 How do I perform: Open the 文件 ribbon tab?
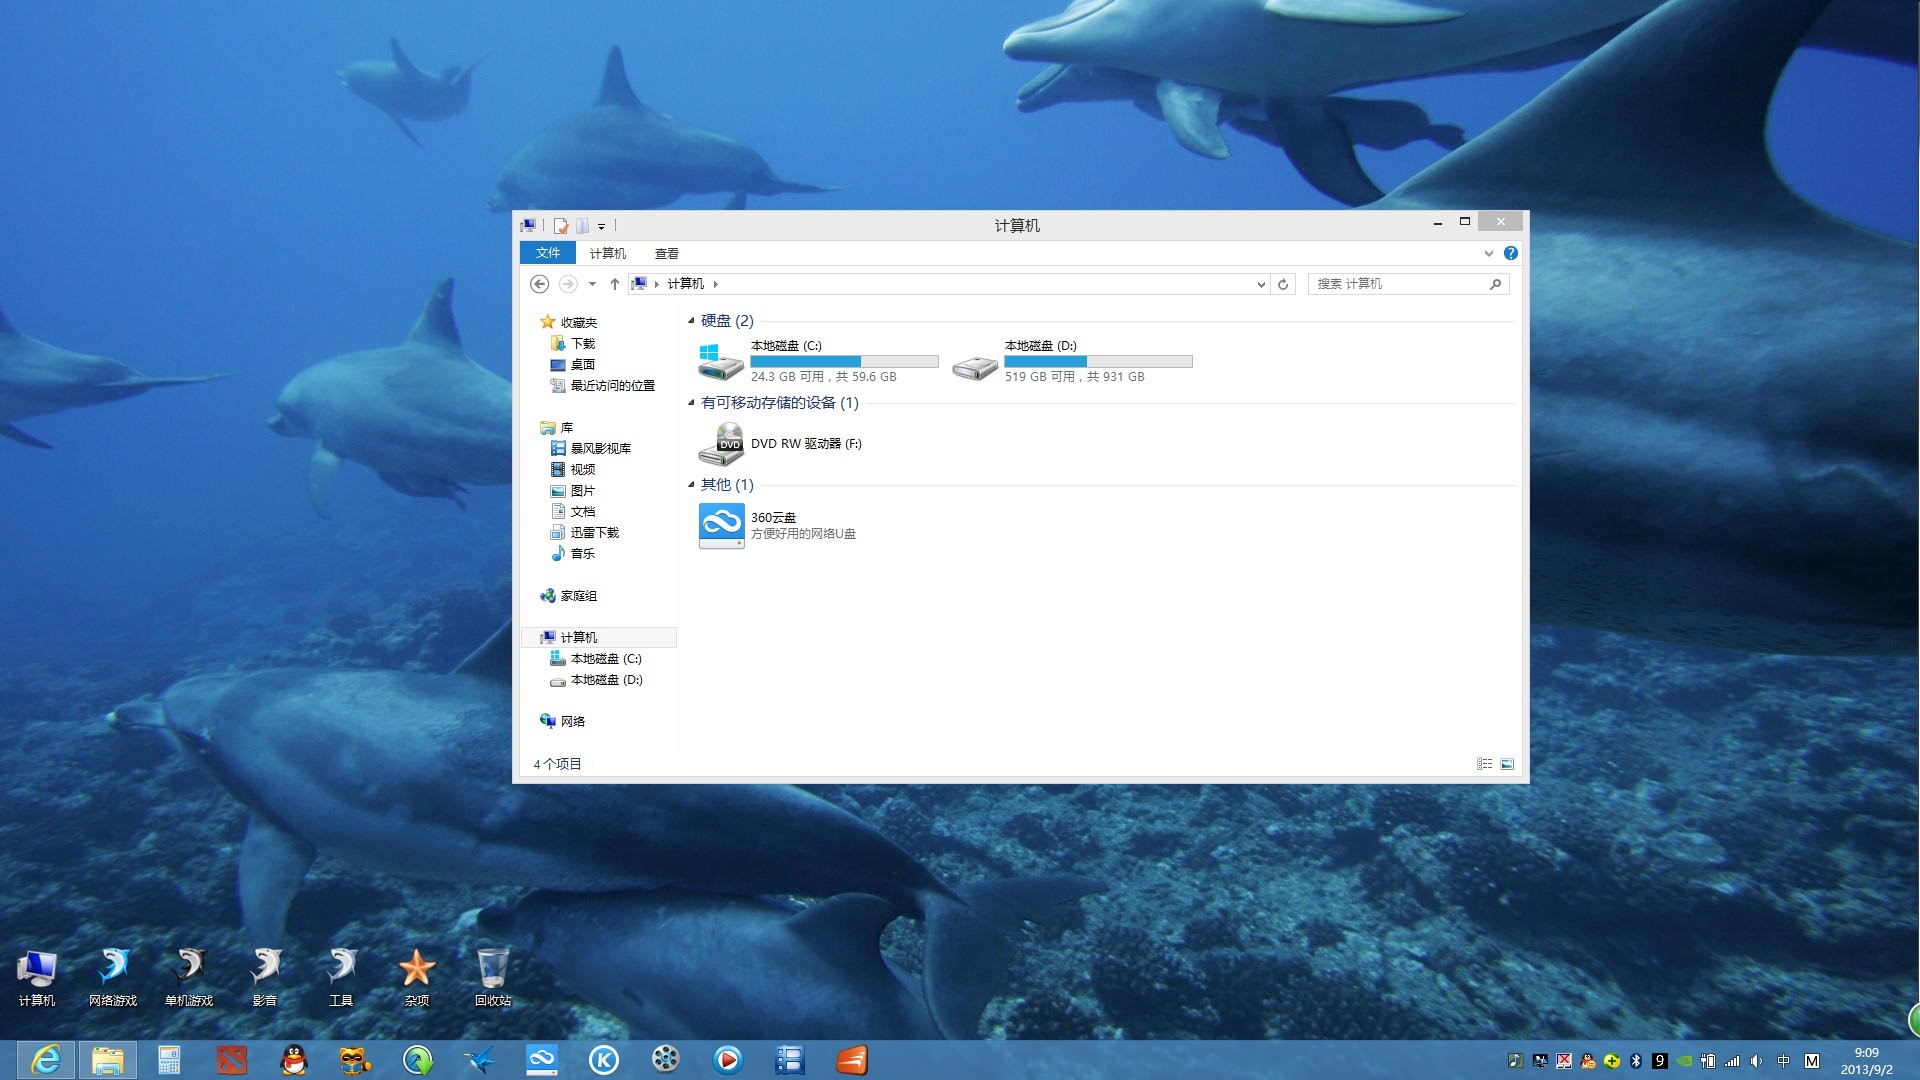click(x=547, y=253)
